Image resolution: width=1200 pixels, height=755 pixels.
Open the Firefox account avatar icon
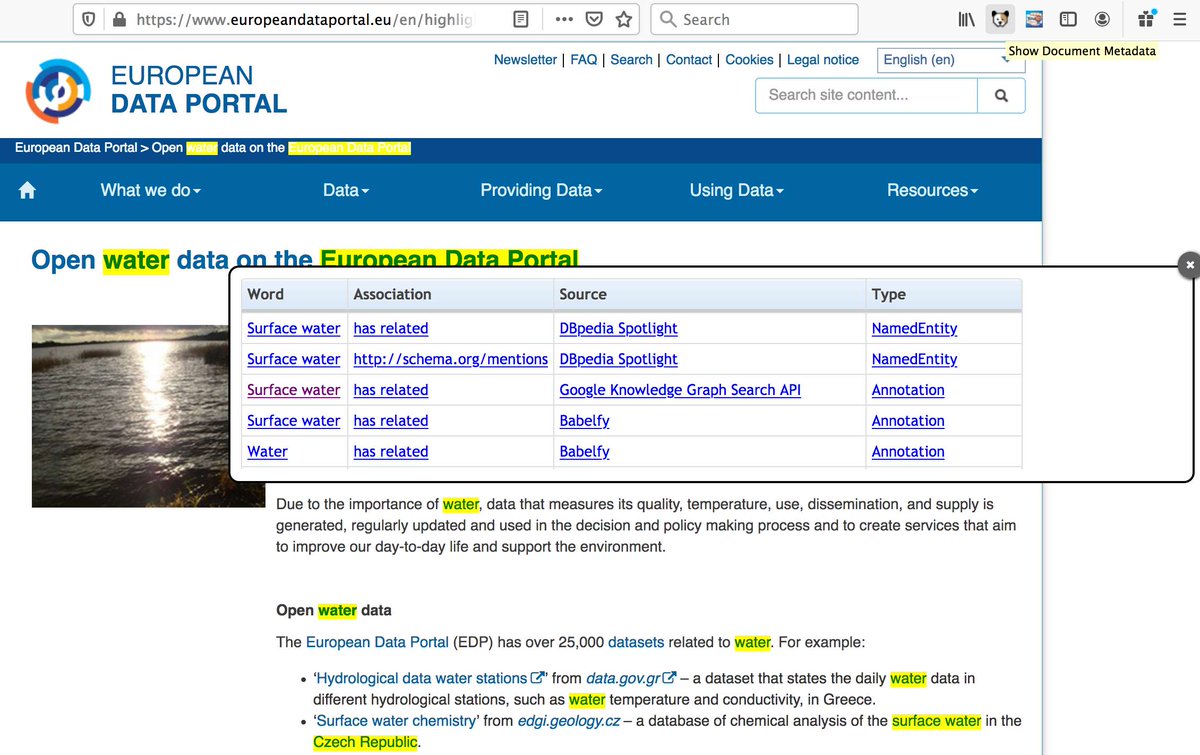[x=1102, y=19]
